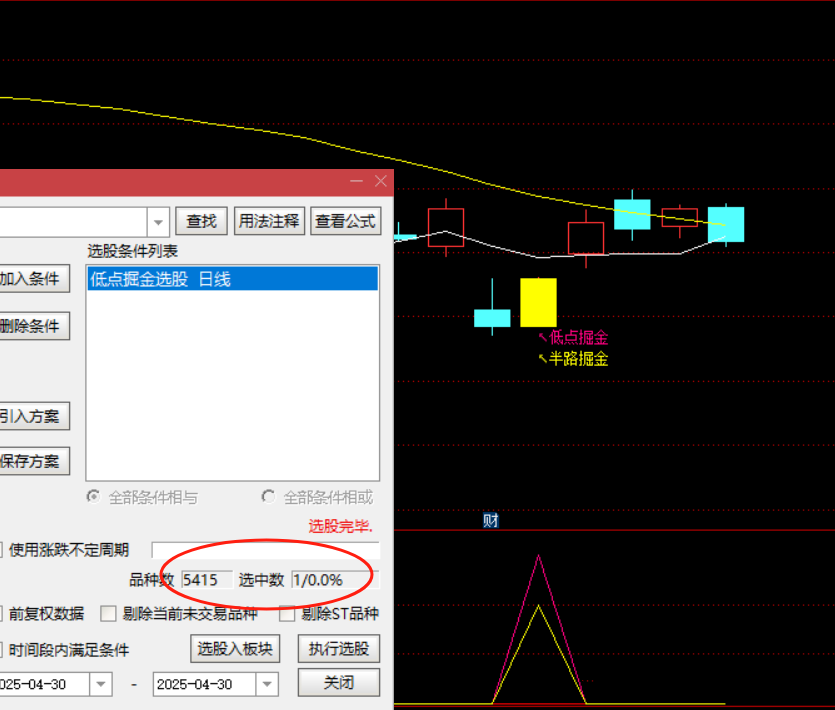Click the 半路掘金 signal label

point(578,359)
